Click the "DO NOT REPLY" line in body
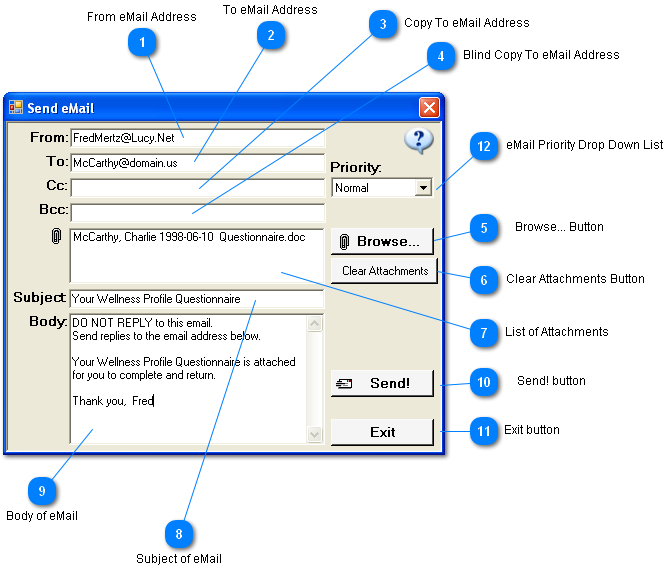This screenshot has width=671, height=569. (142, 323)
